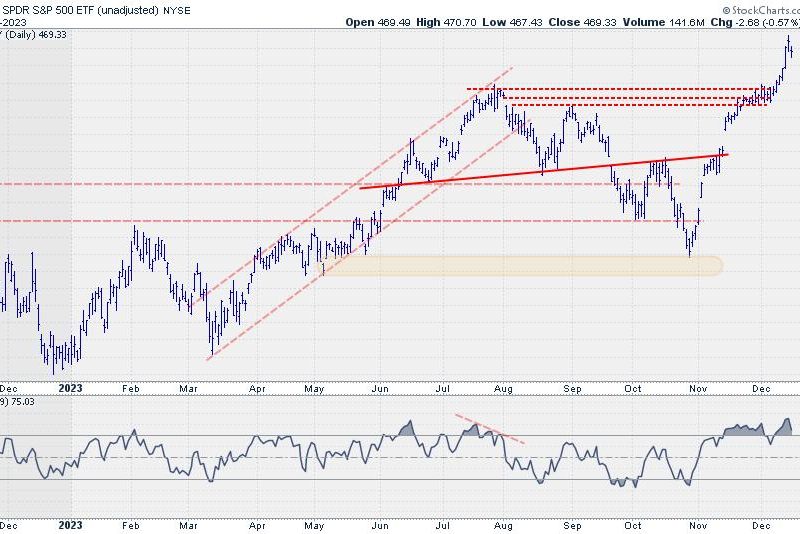Select 'Aug' on the bottom indicator axis
The image size is (800, 534).
point(503,526)
